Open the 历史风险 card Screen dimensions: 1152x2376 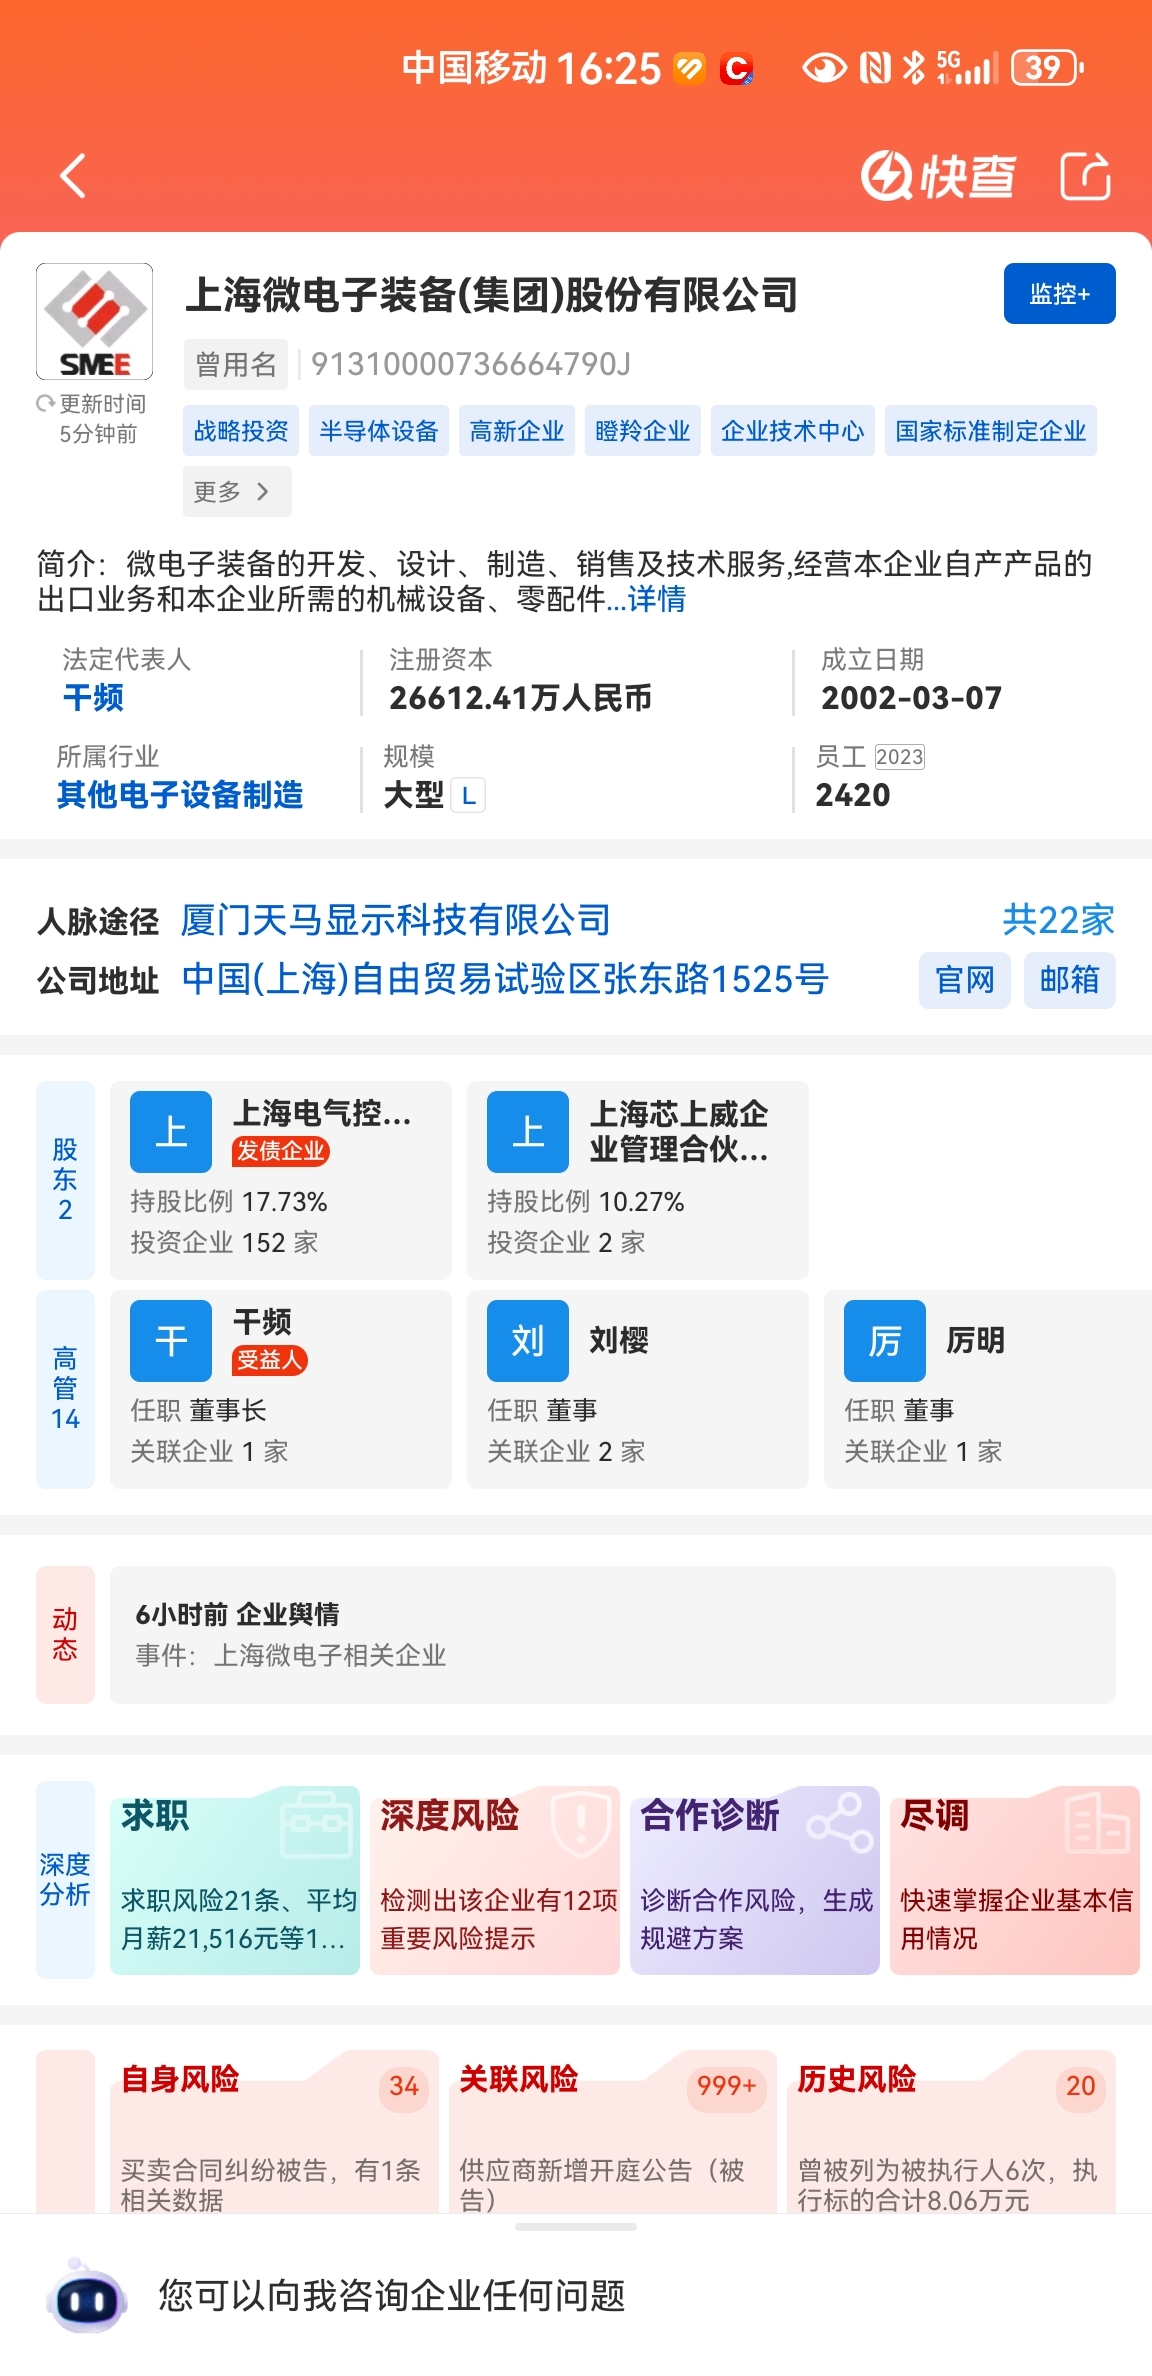coord(951,2130)
